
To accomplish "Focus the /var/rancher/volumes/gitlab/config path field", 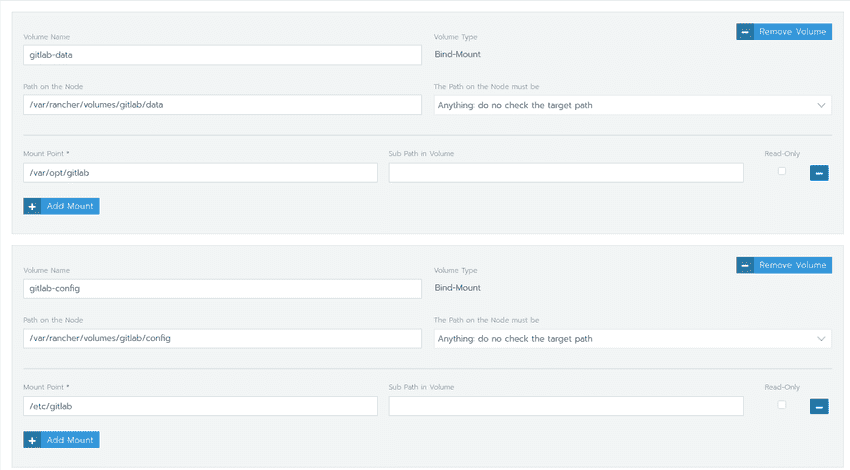I will point(222,338).
